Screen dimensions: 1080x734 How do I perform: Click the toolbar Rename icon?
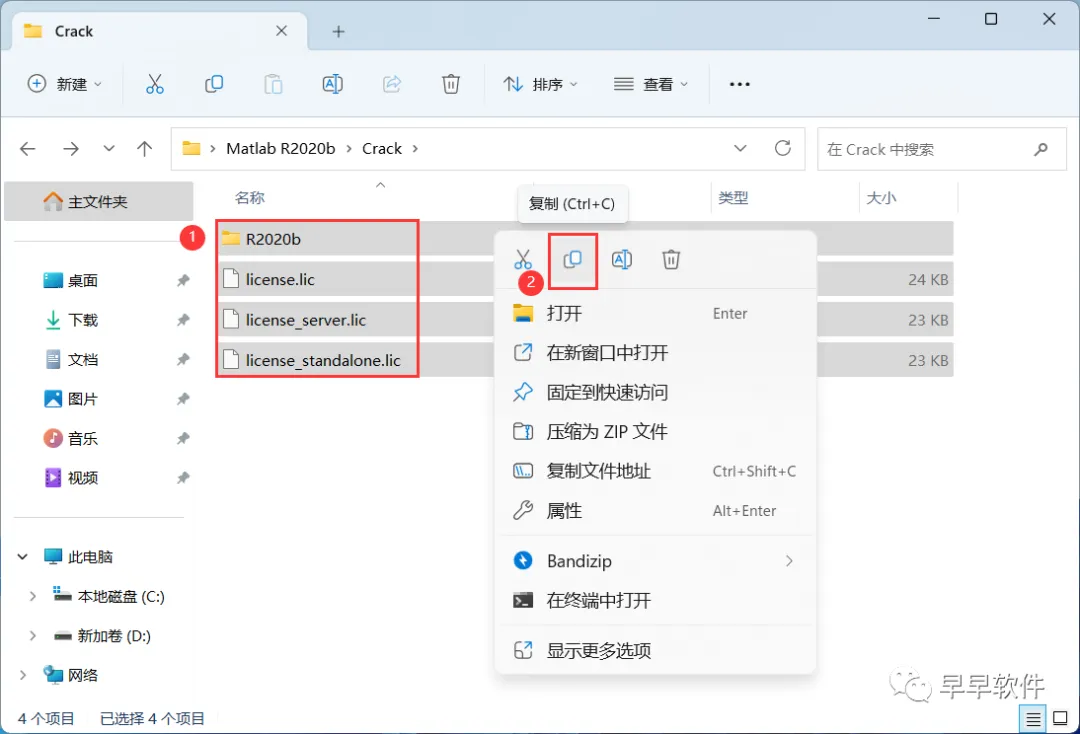pyautogui.click(x=333, y=84)
